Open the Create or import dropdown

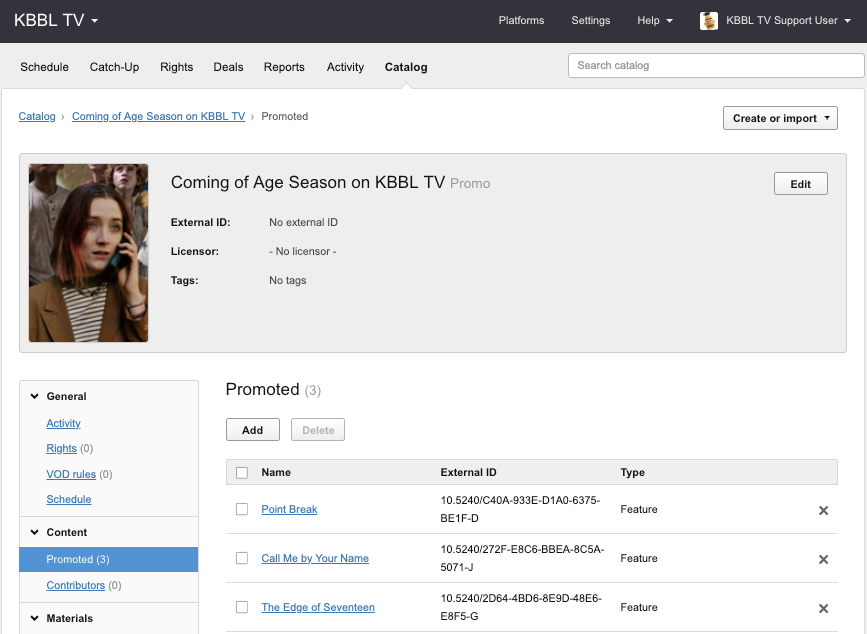780,118
